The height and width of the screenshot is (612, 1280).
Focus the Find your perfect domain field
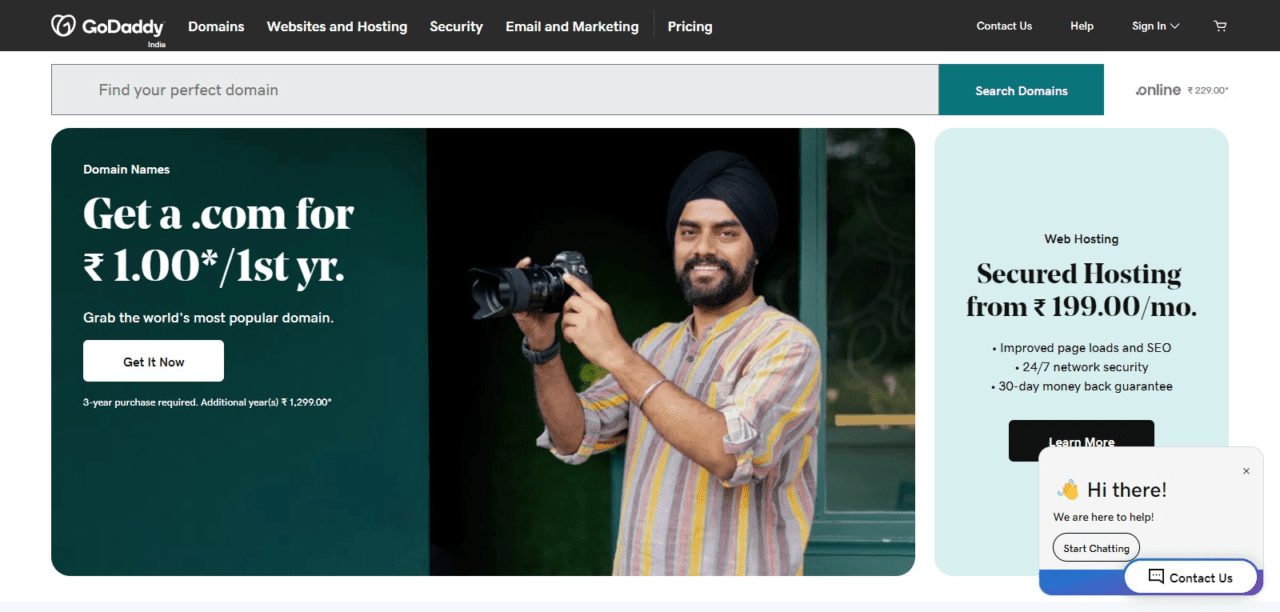coord(495,90)
